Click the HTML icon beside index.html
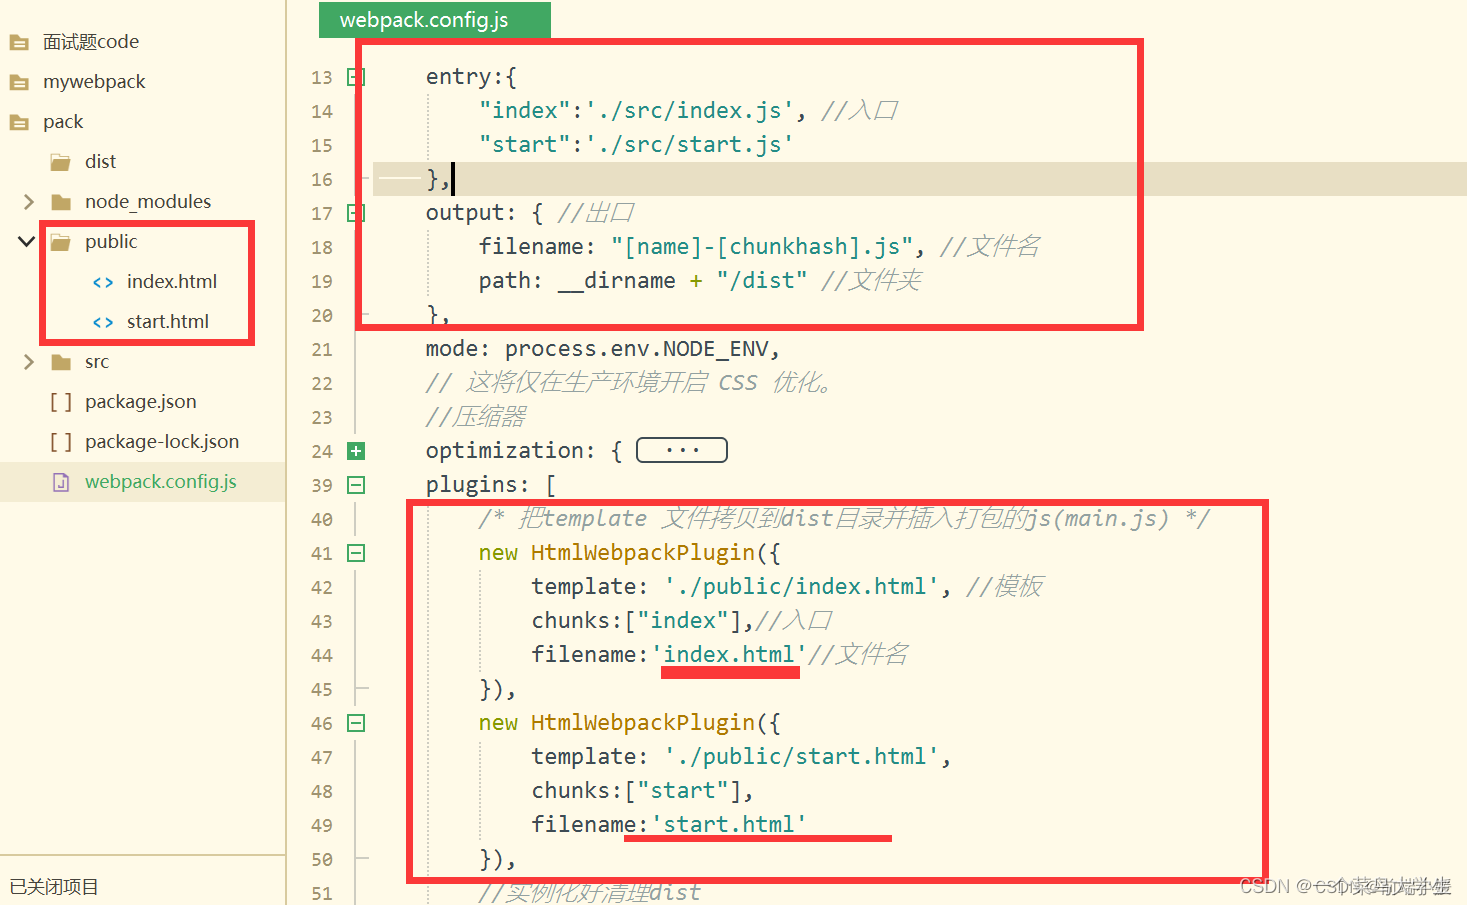 [103, 282]
